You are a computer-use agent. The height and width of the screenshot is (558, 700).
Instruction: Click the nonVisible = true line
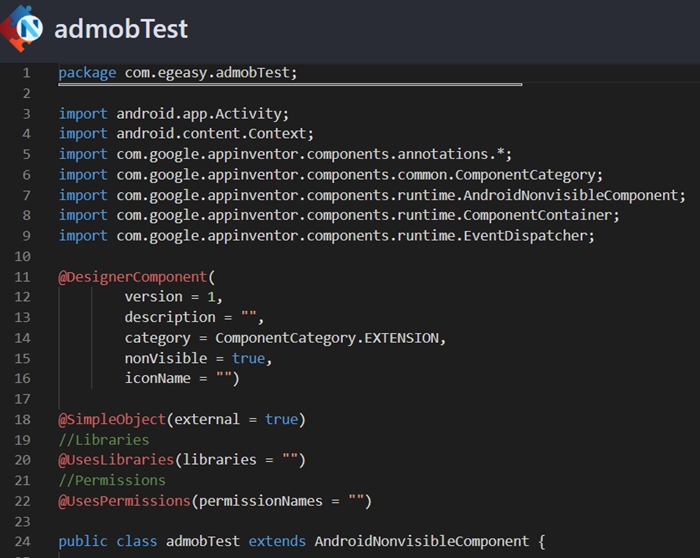pos(198,358)
